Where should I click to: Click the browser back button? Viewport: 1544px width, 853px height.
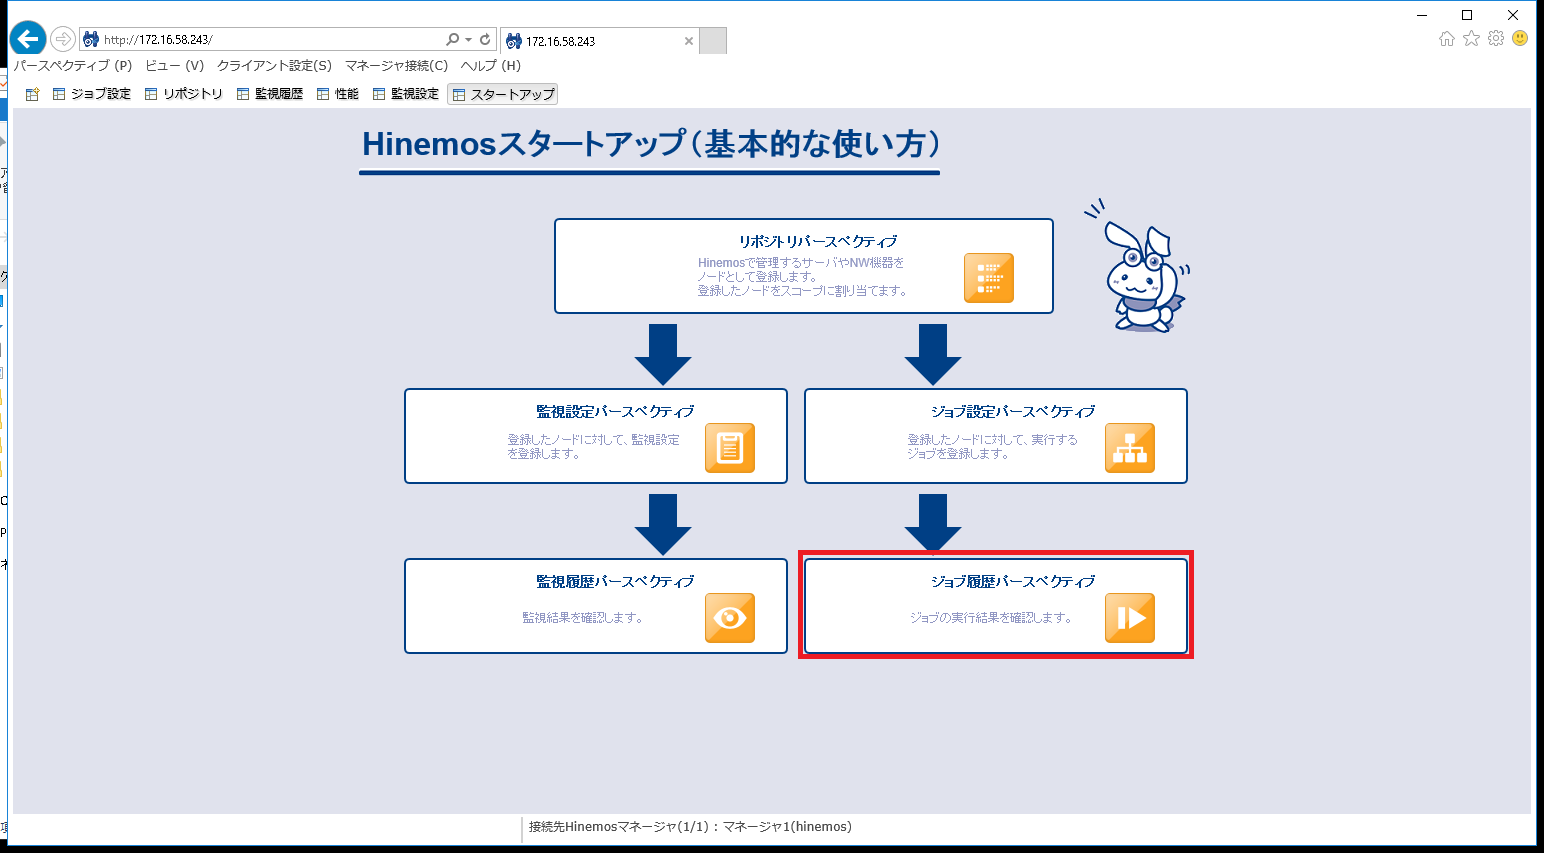click(28, 39)
